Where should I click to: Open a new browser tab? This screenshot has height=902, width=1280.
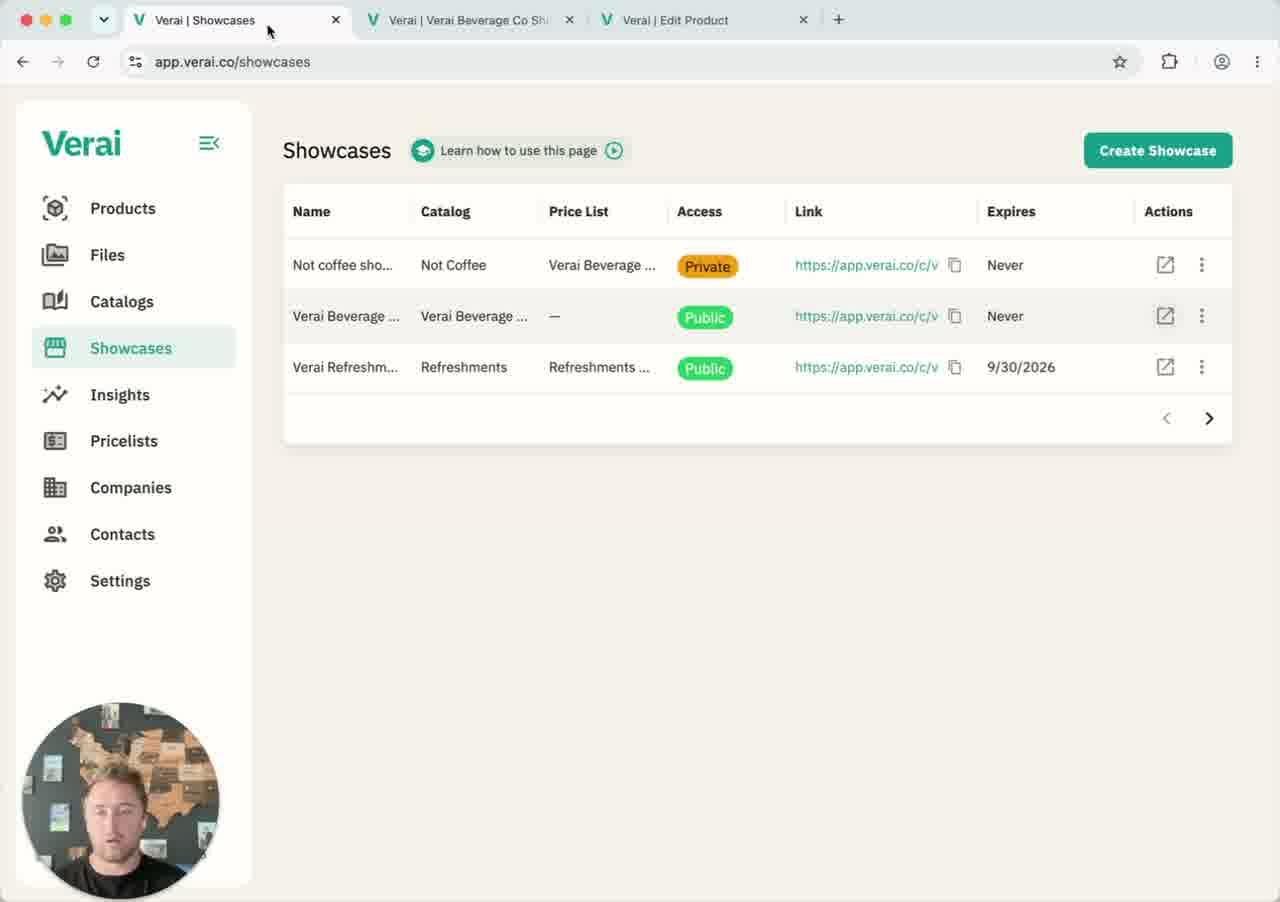[838, 20]
